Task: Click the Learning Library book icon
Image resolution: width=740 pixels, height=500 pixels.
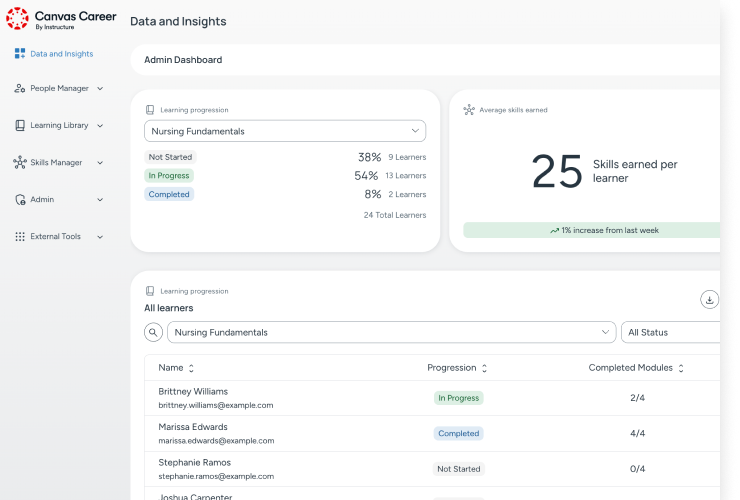Action: [x=20, y=126]
